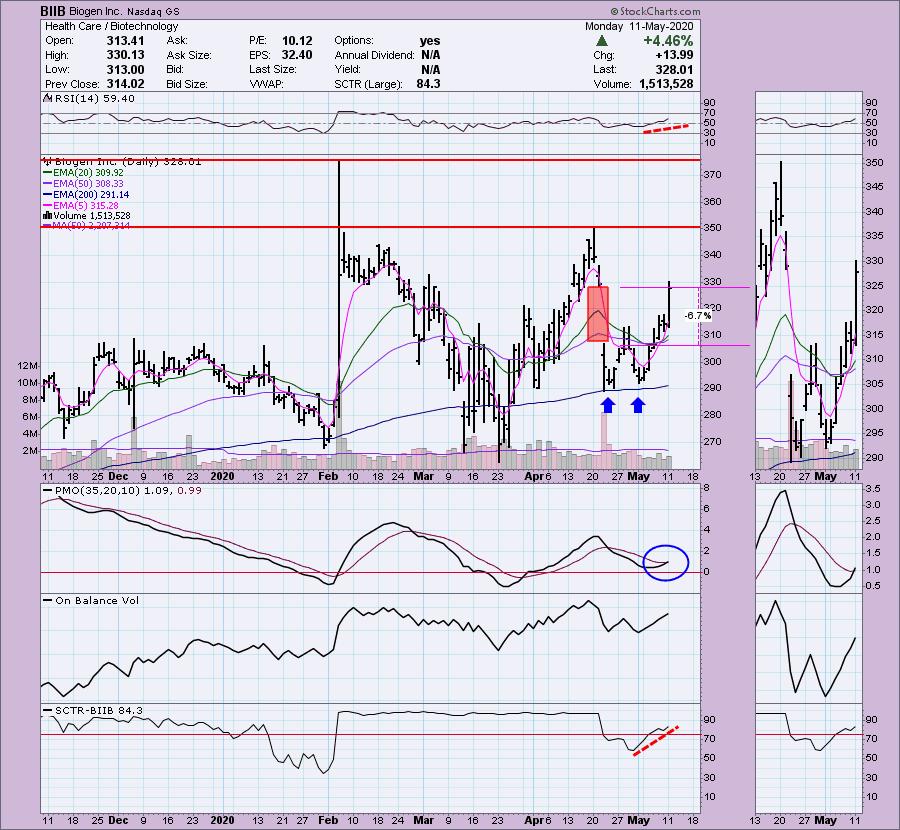Select the Chg value +13.99

coord(674,55)
